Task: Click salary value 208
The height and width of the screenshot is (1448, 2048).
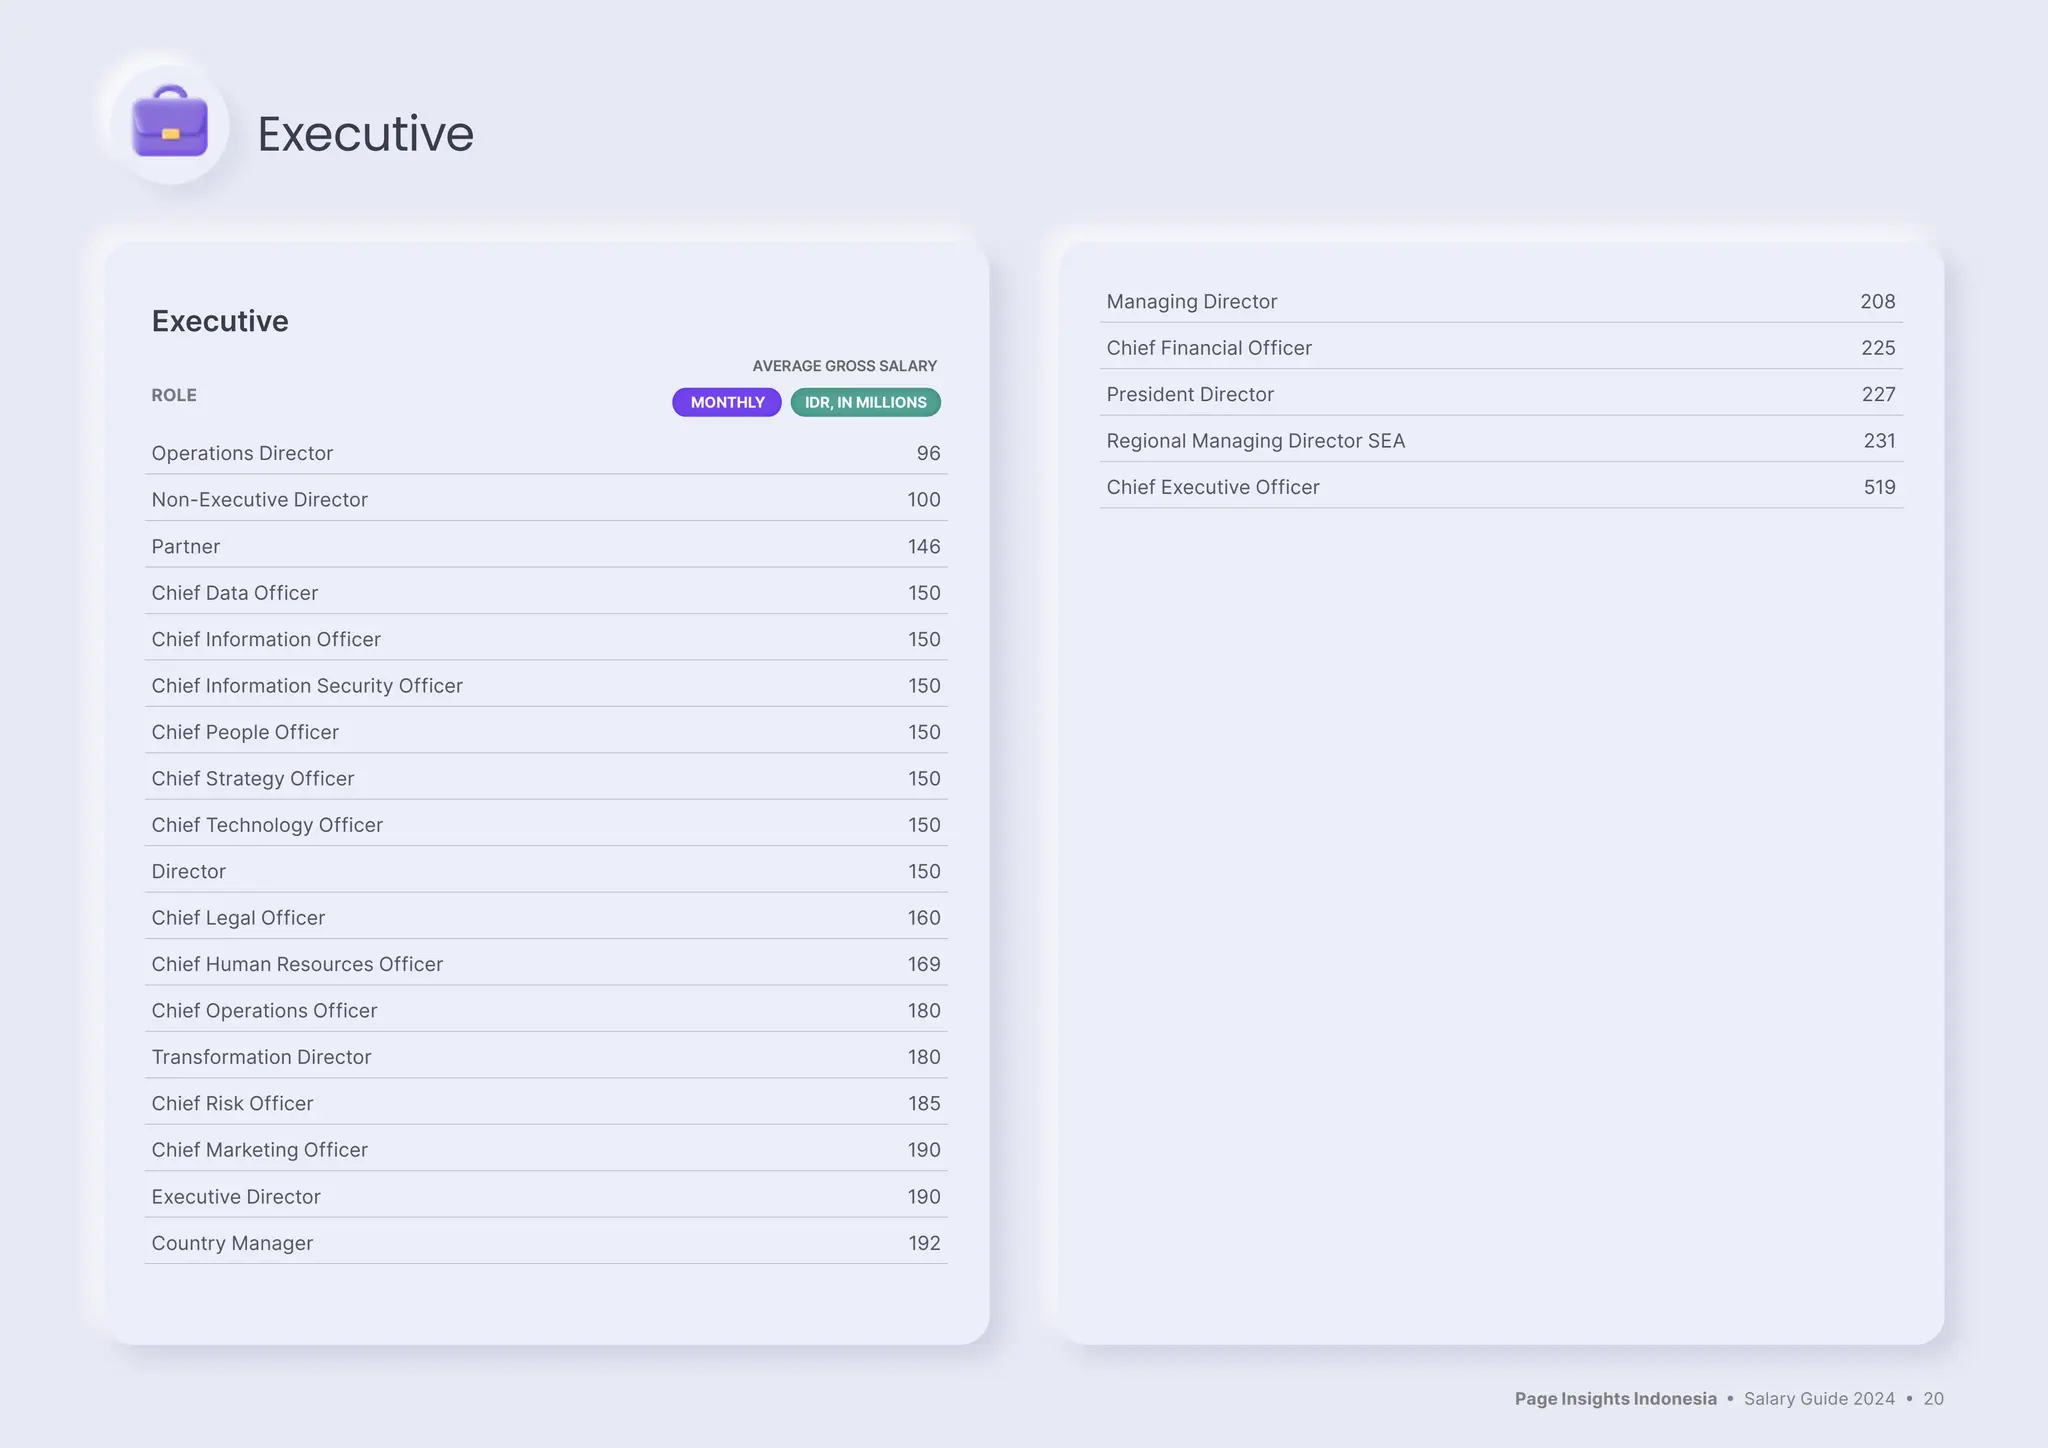Action: [x=1878, y=301]
